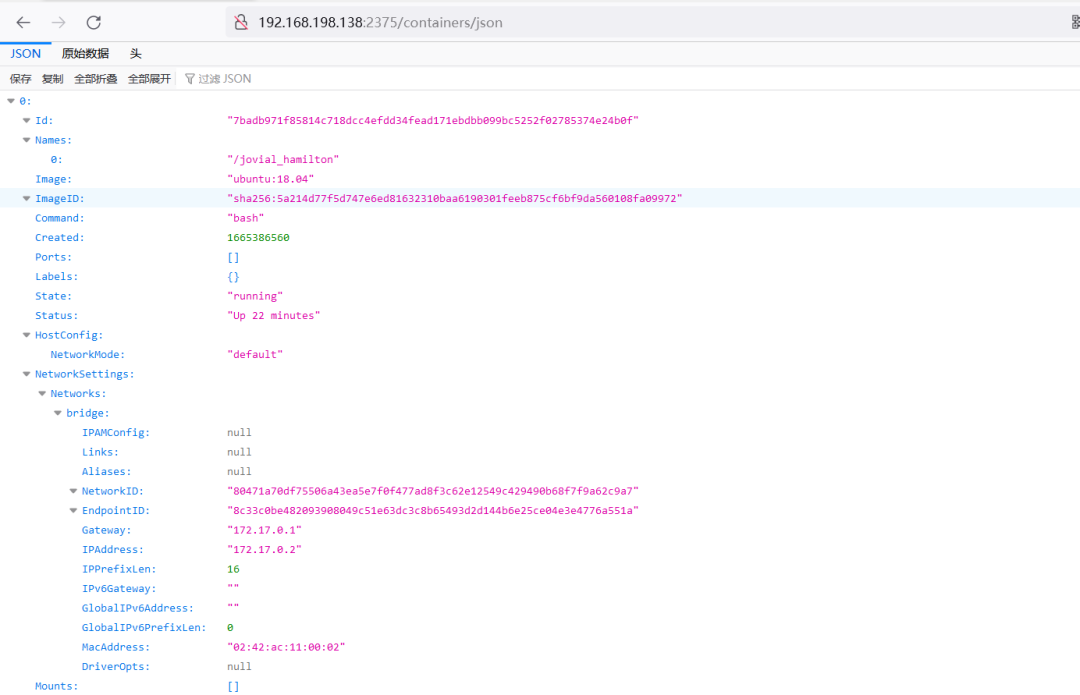Click the IPv6Gateway key label
Screen dimensions: 1080x695
(119, 589)
